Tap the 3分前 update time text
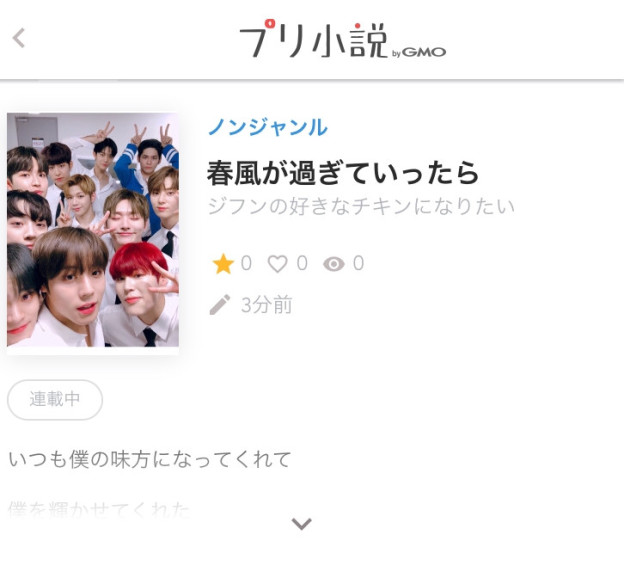Viewport: 624px width, 578px height. tap(267, 305)
